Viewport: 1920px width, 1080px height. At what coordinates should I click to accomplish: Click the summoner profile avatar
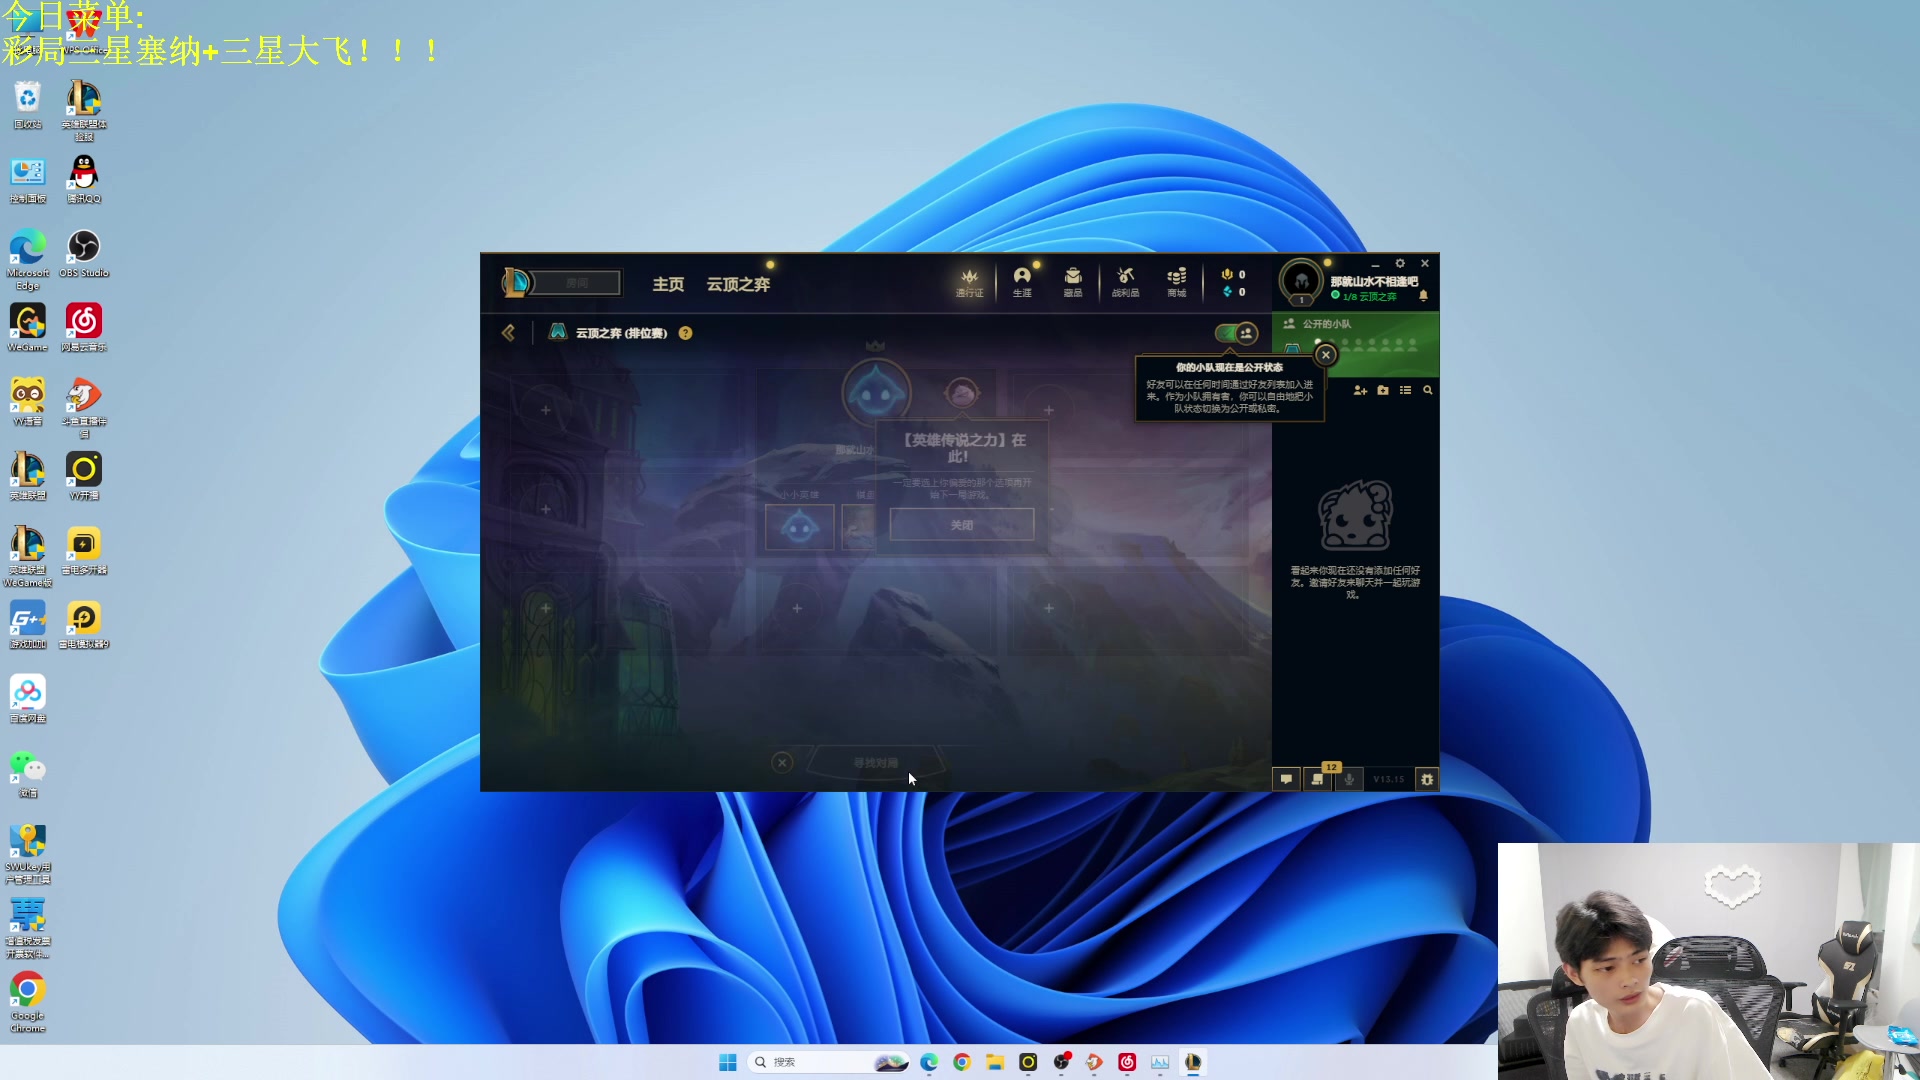pyautogui.click(x=1301, y=282)
